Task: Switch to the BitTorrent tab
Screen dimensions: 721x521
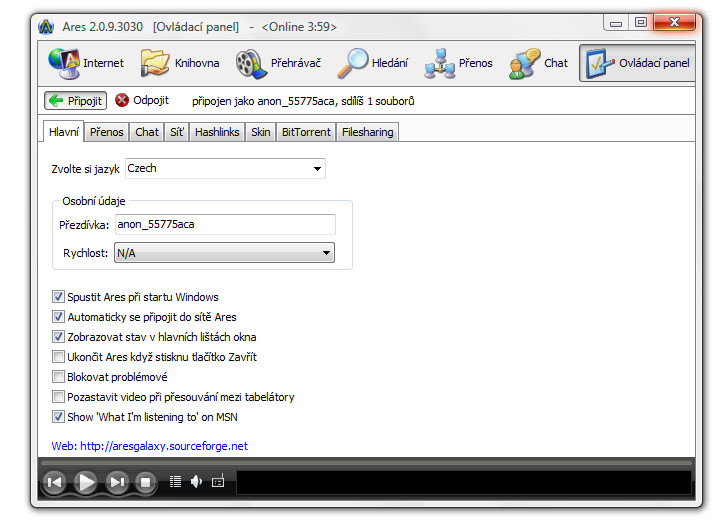Action: click(306, 132)
